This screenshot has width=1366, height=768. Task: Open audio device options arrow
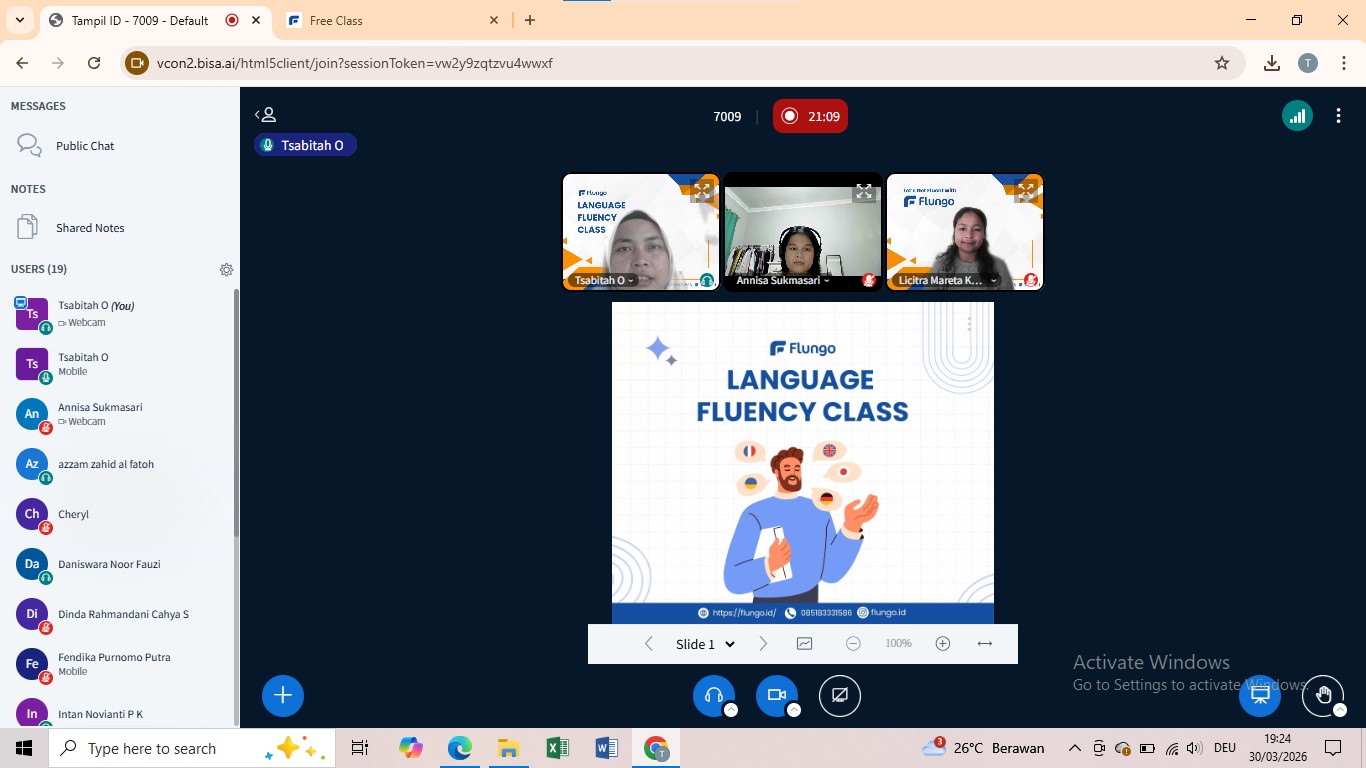click(731, 710)
